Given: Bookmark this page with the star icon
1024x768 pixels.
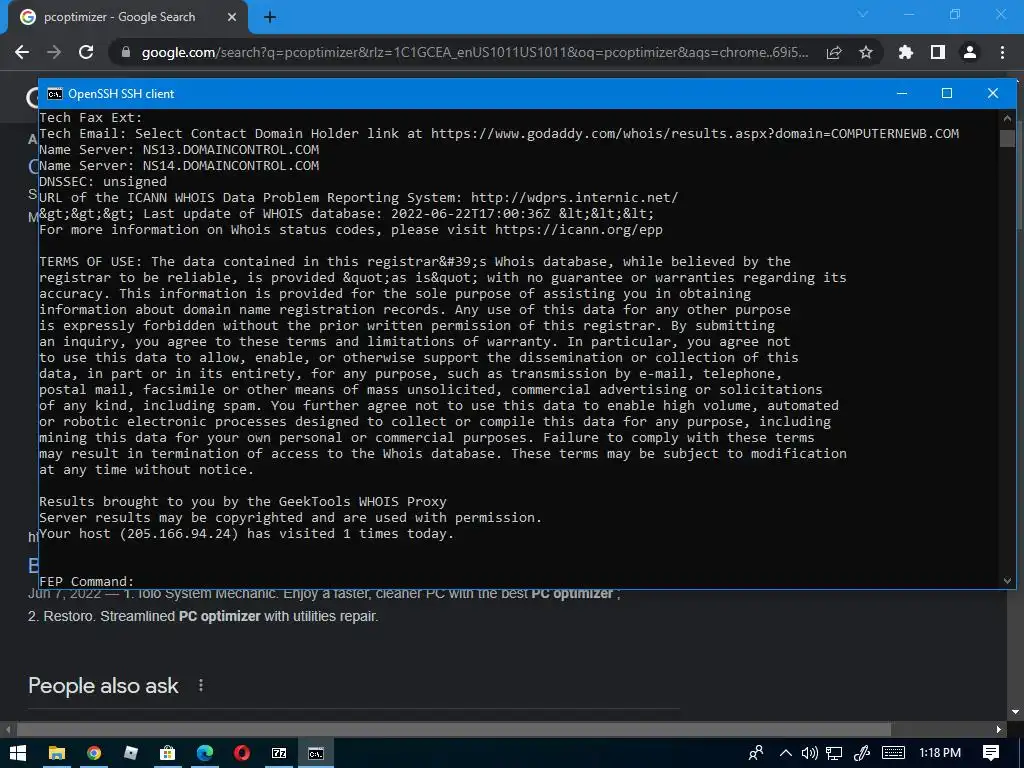Looking at the screenshot, I should [866, 52].
